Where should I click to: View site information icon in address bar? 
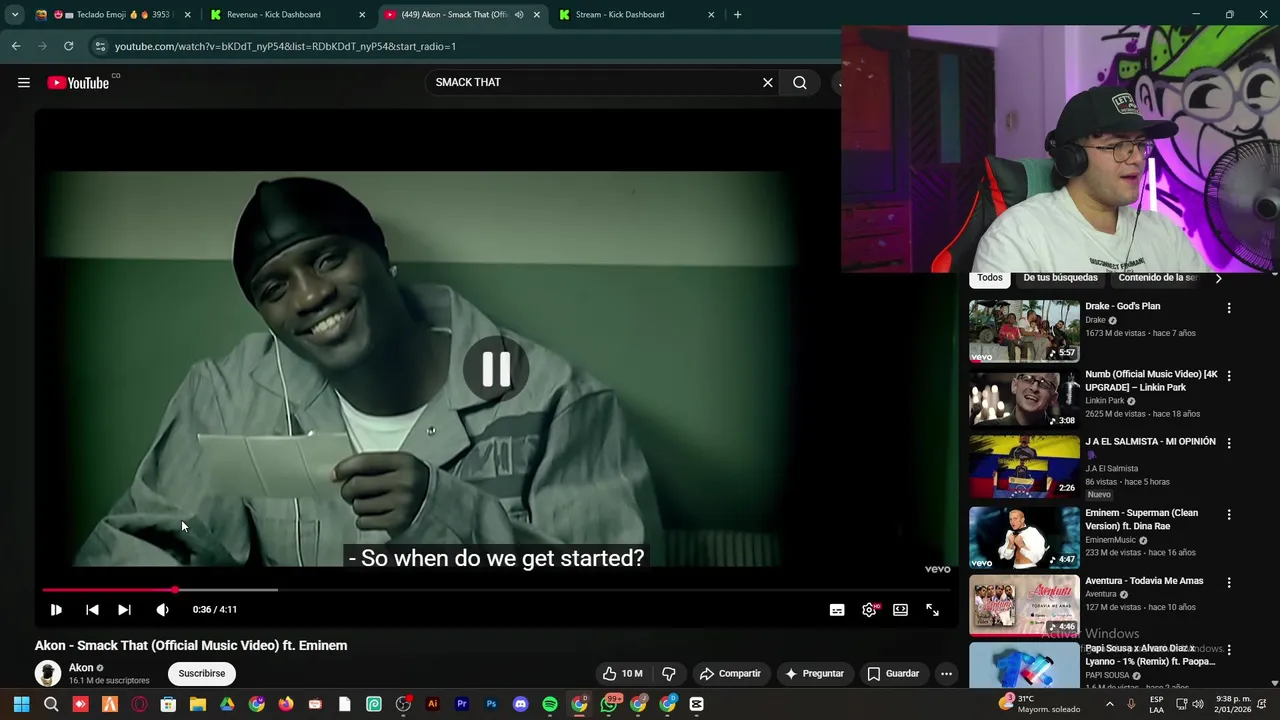(99, 46)
